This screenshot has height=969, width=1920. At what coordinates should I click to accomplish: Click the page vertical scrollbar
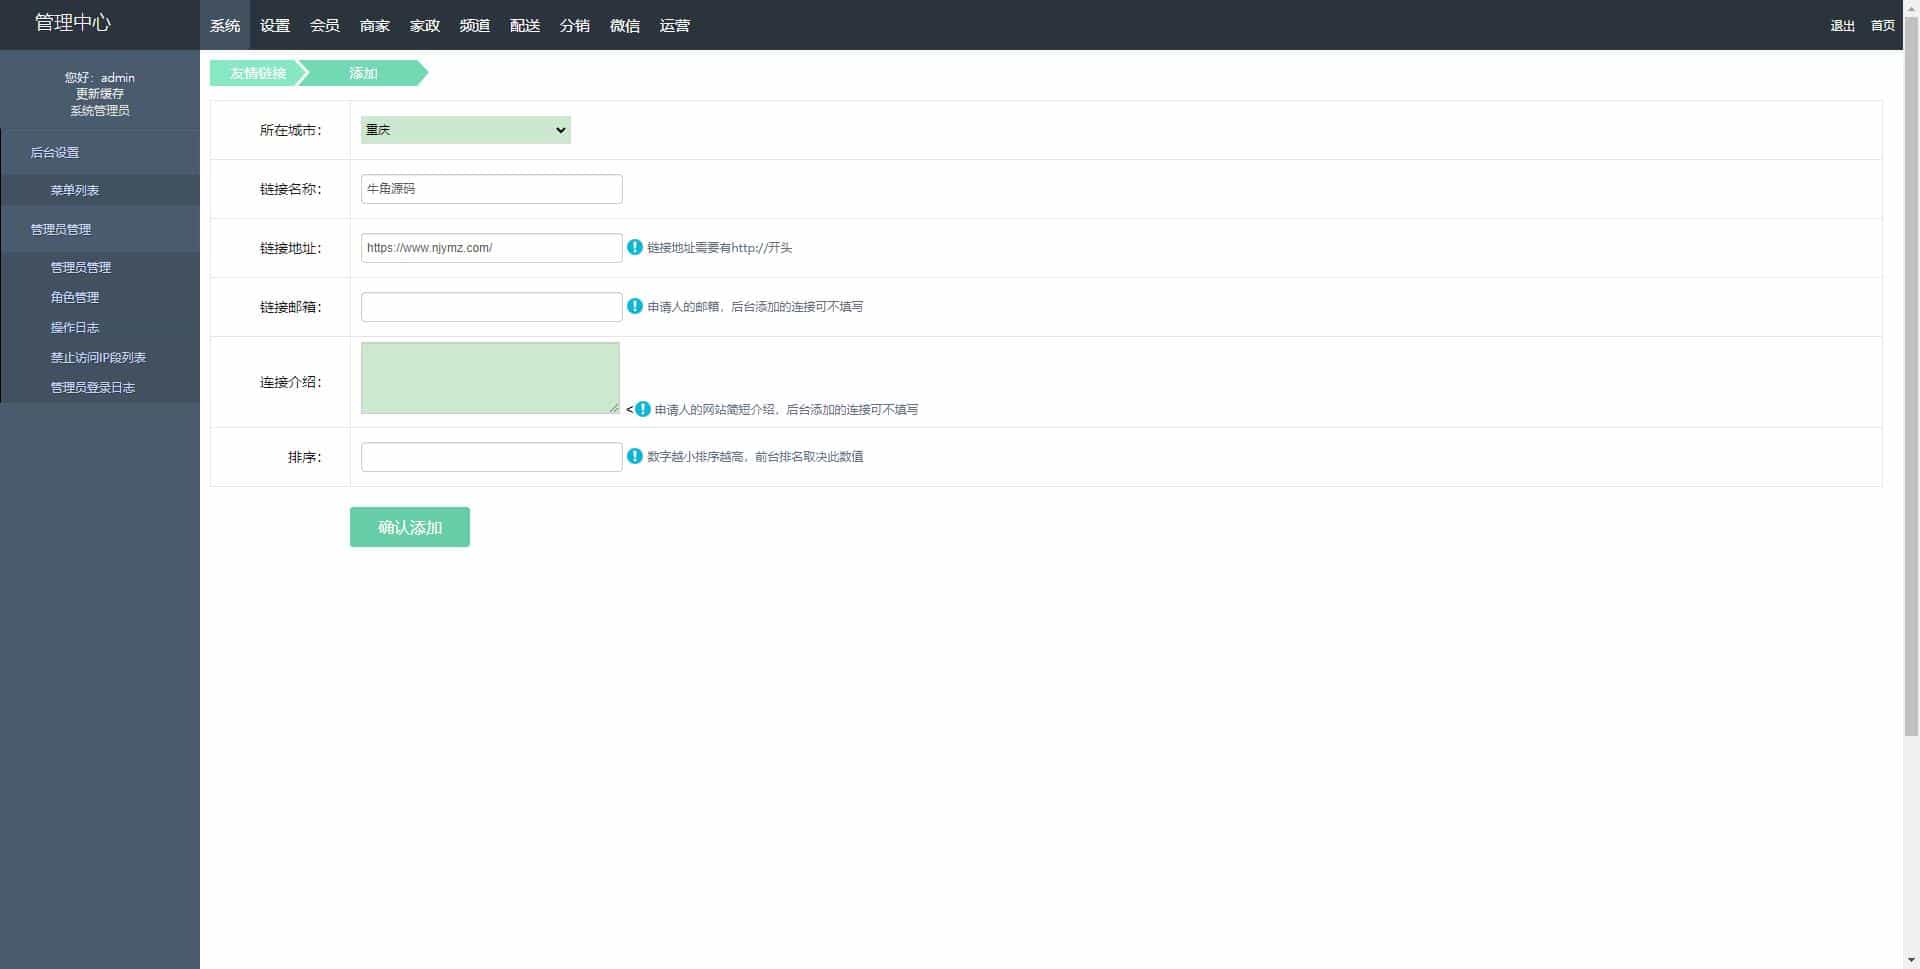1911,400
